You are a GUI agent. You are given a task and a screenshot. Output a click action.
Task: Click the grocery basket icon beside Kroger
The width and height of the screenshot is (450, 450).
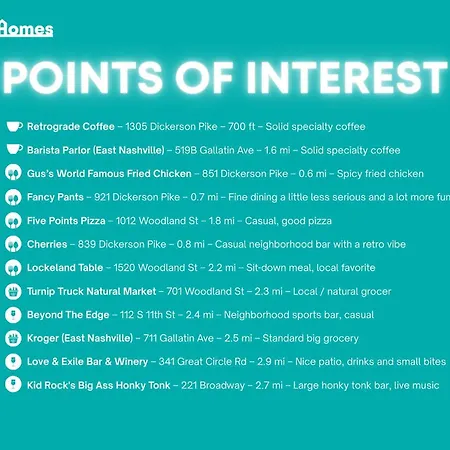13,338
